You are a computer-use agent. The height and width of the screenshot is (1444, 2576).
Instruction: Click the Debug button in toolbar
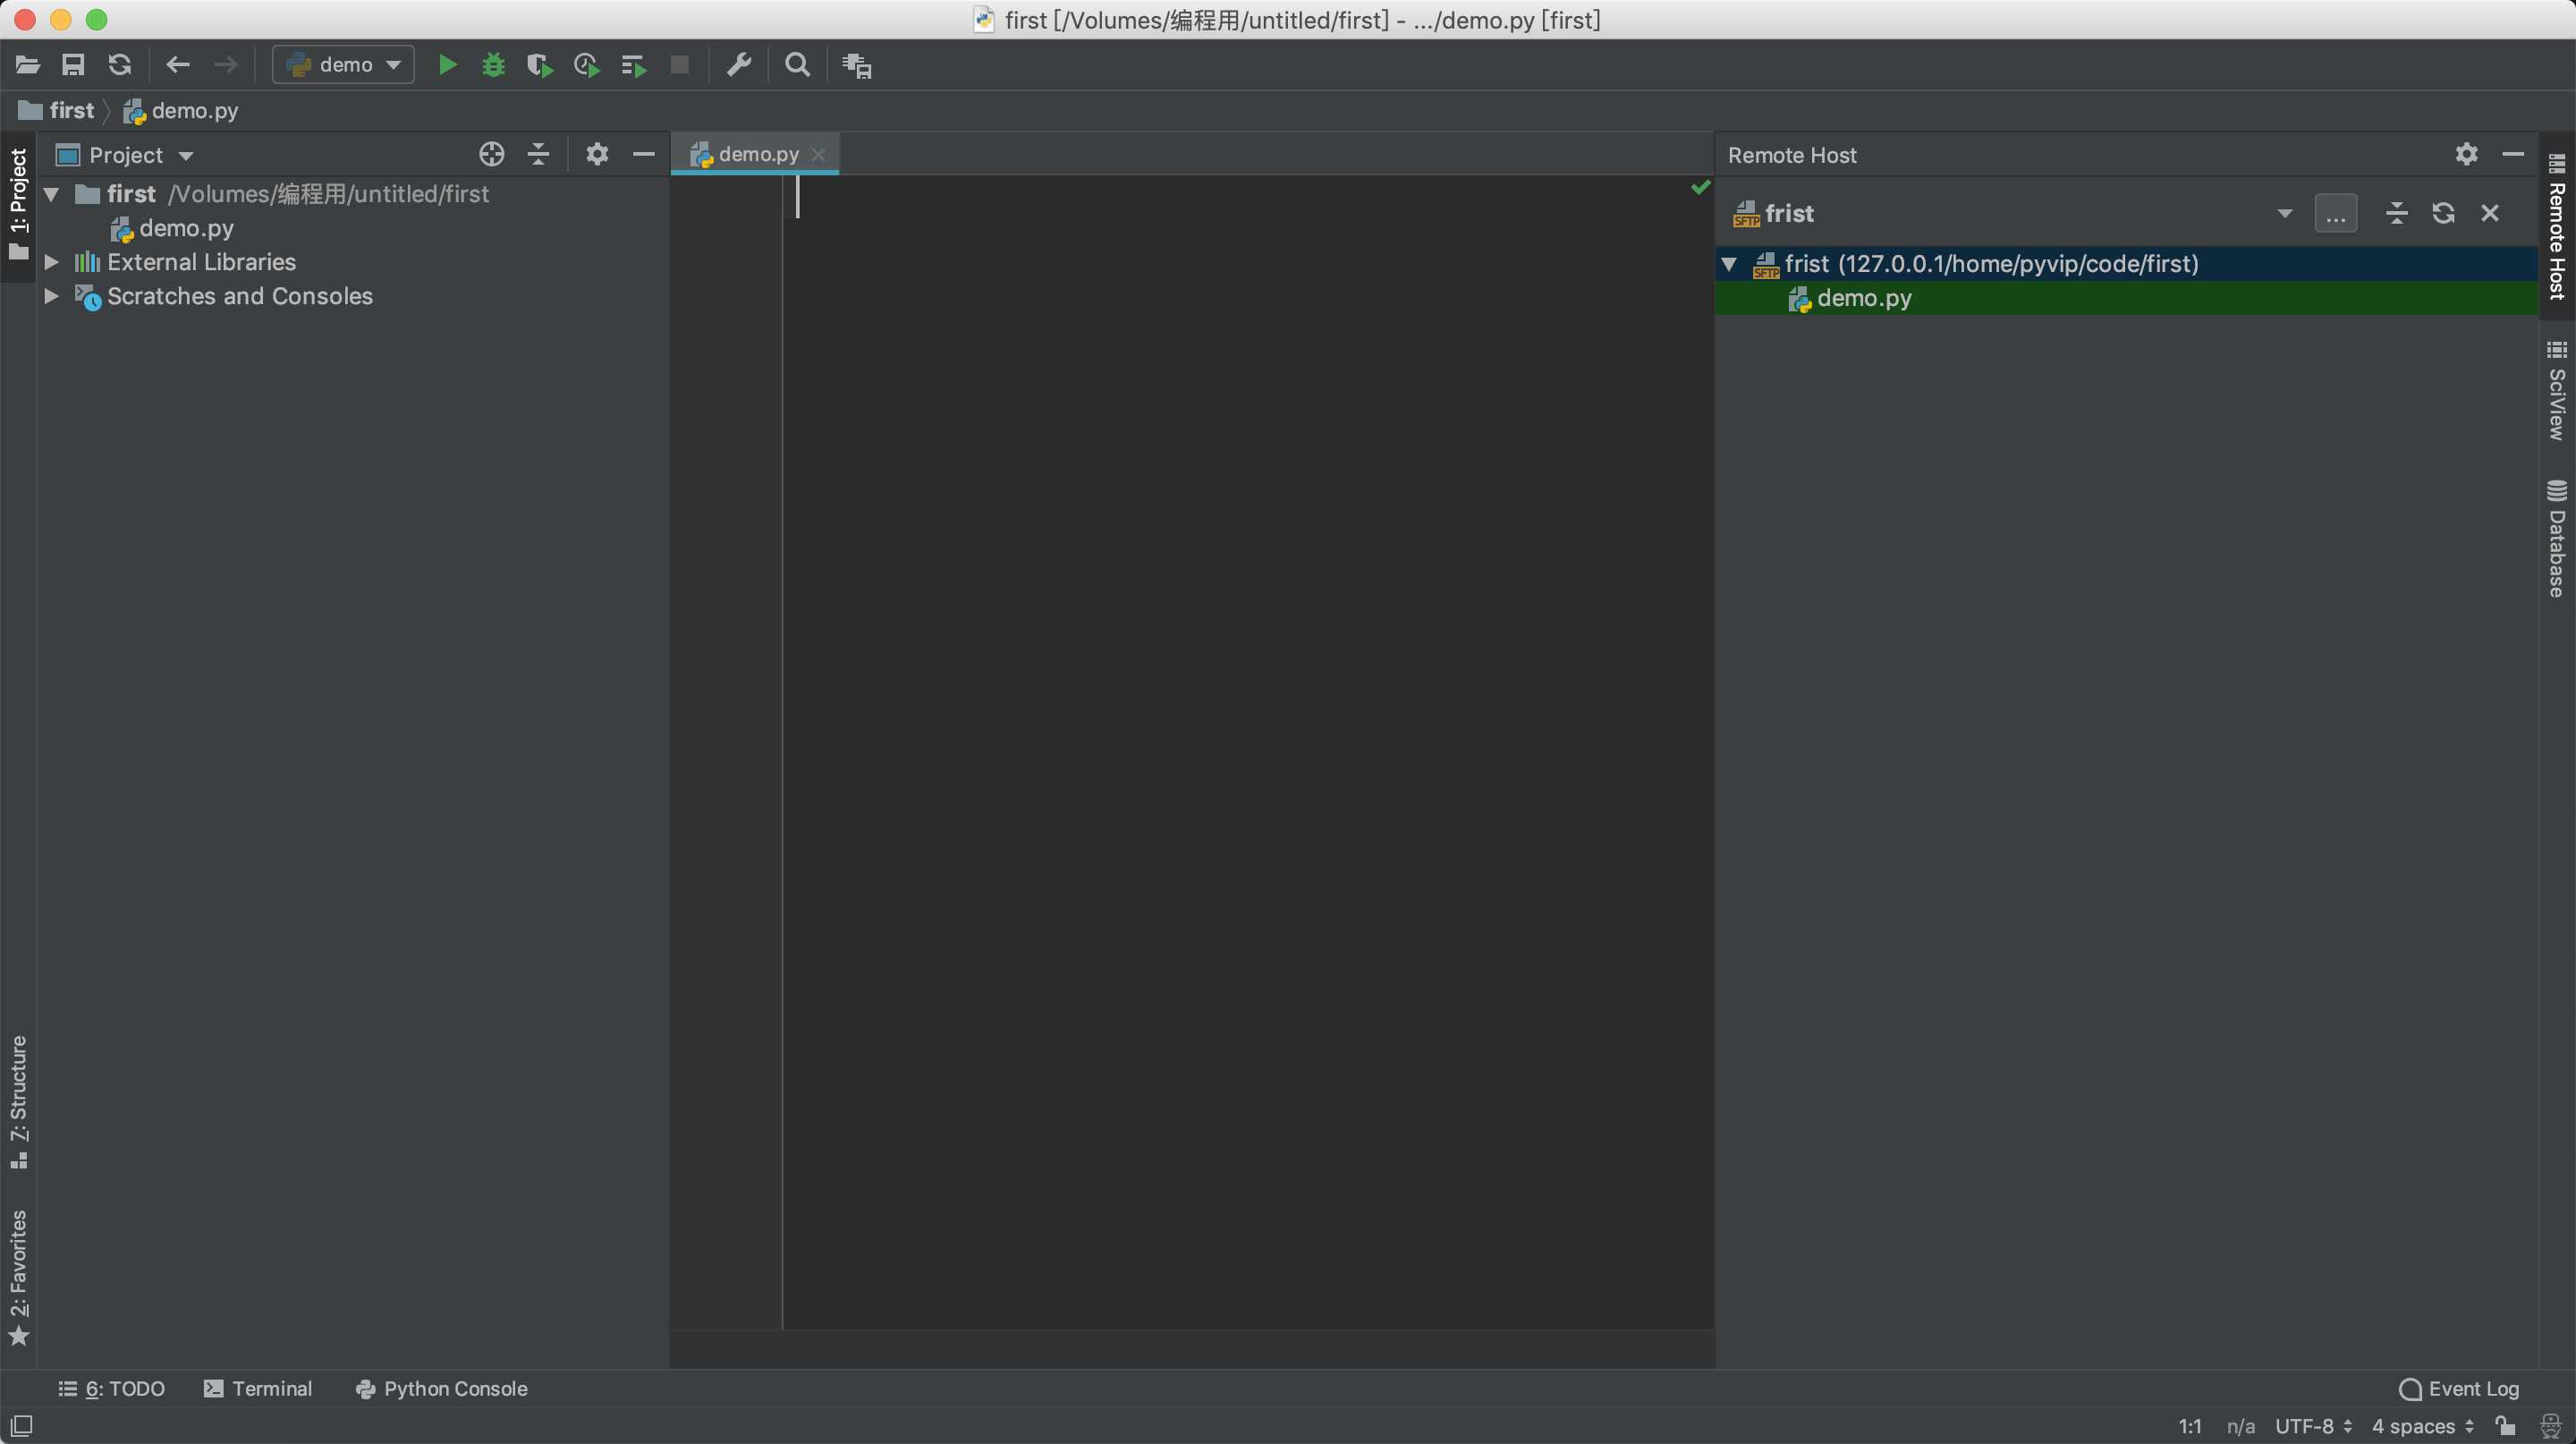click(494, 65)
